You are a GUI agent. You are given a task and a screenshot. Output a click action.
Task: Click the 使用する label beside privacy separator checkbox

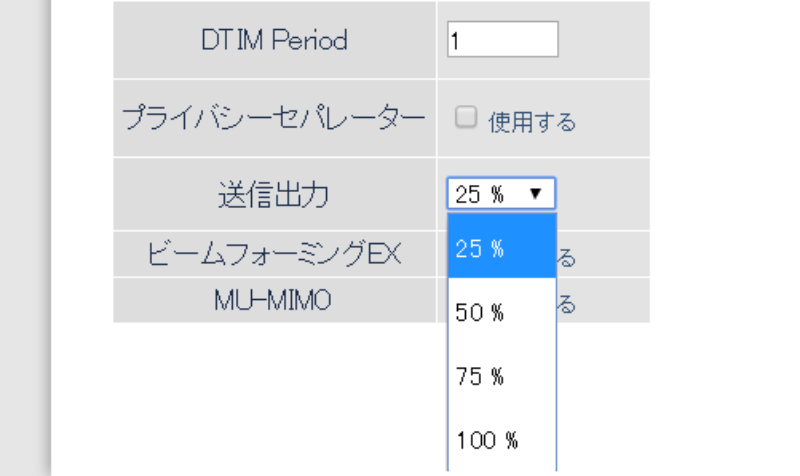[x=532, y=122]
